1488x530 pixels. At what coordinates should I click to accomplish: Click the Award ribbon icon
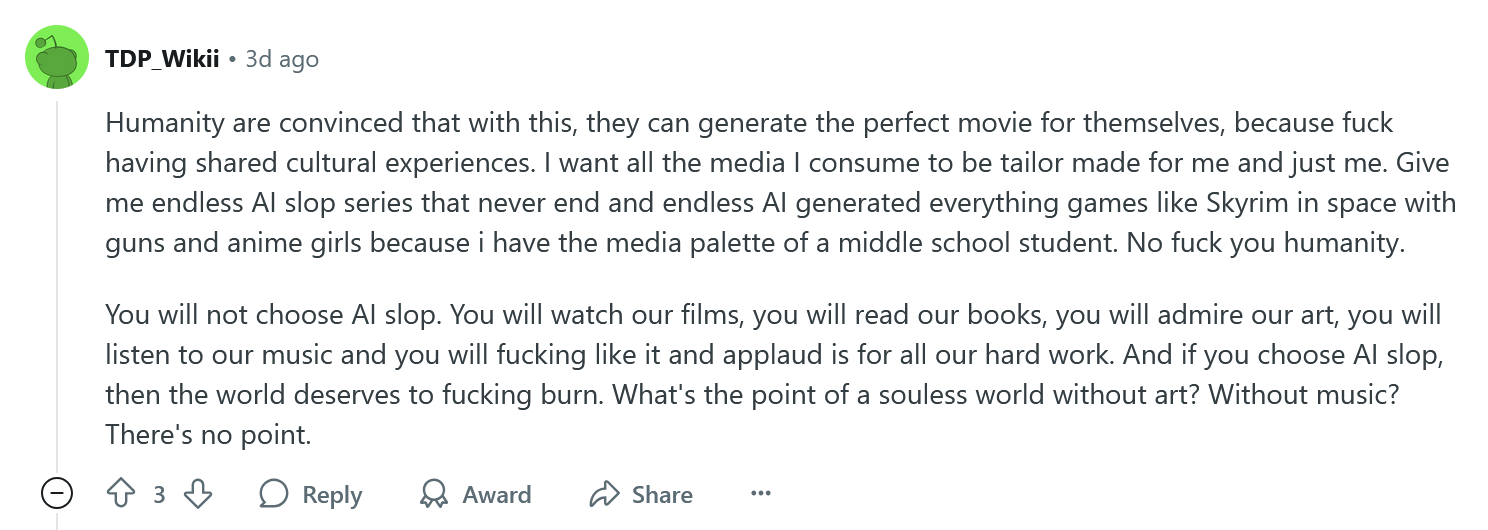coord(434,494)
